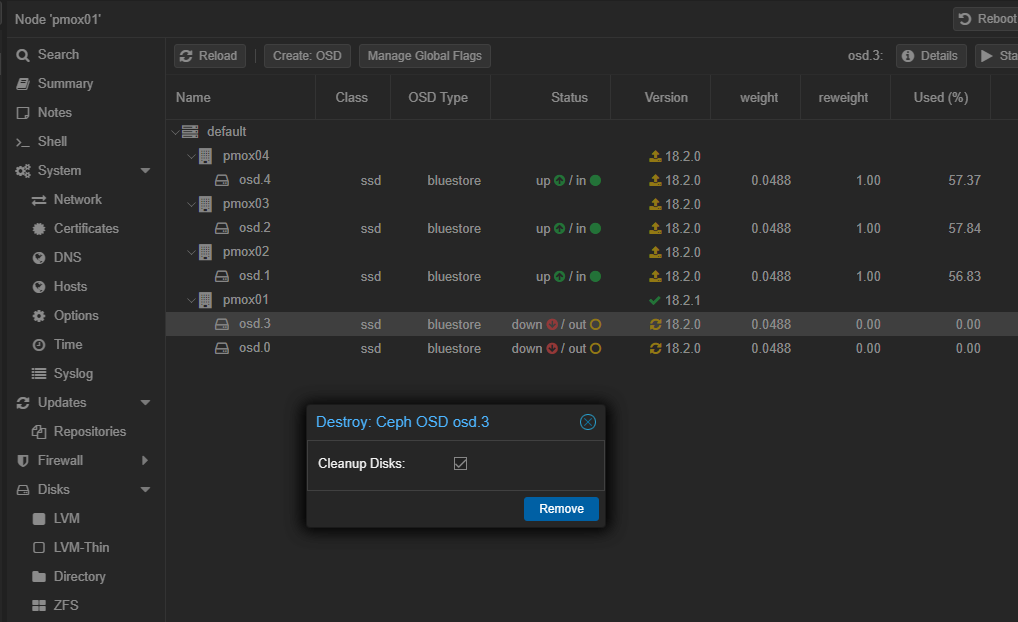Click the red down status icon for osd.3
1018x622 pixels.
click(x=551, y=325)
